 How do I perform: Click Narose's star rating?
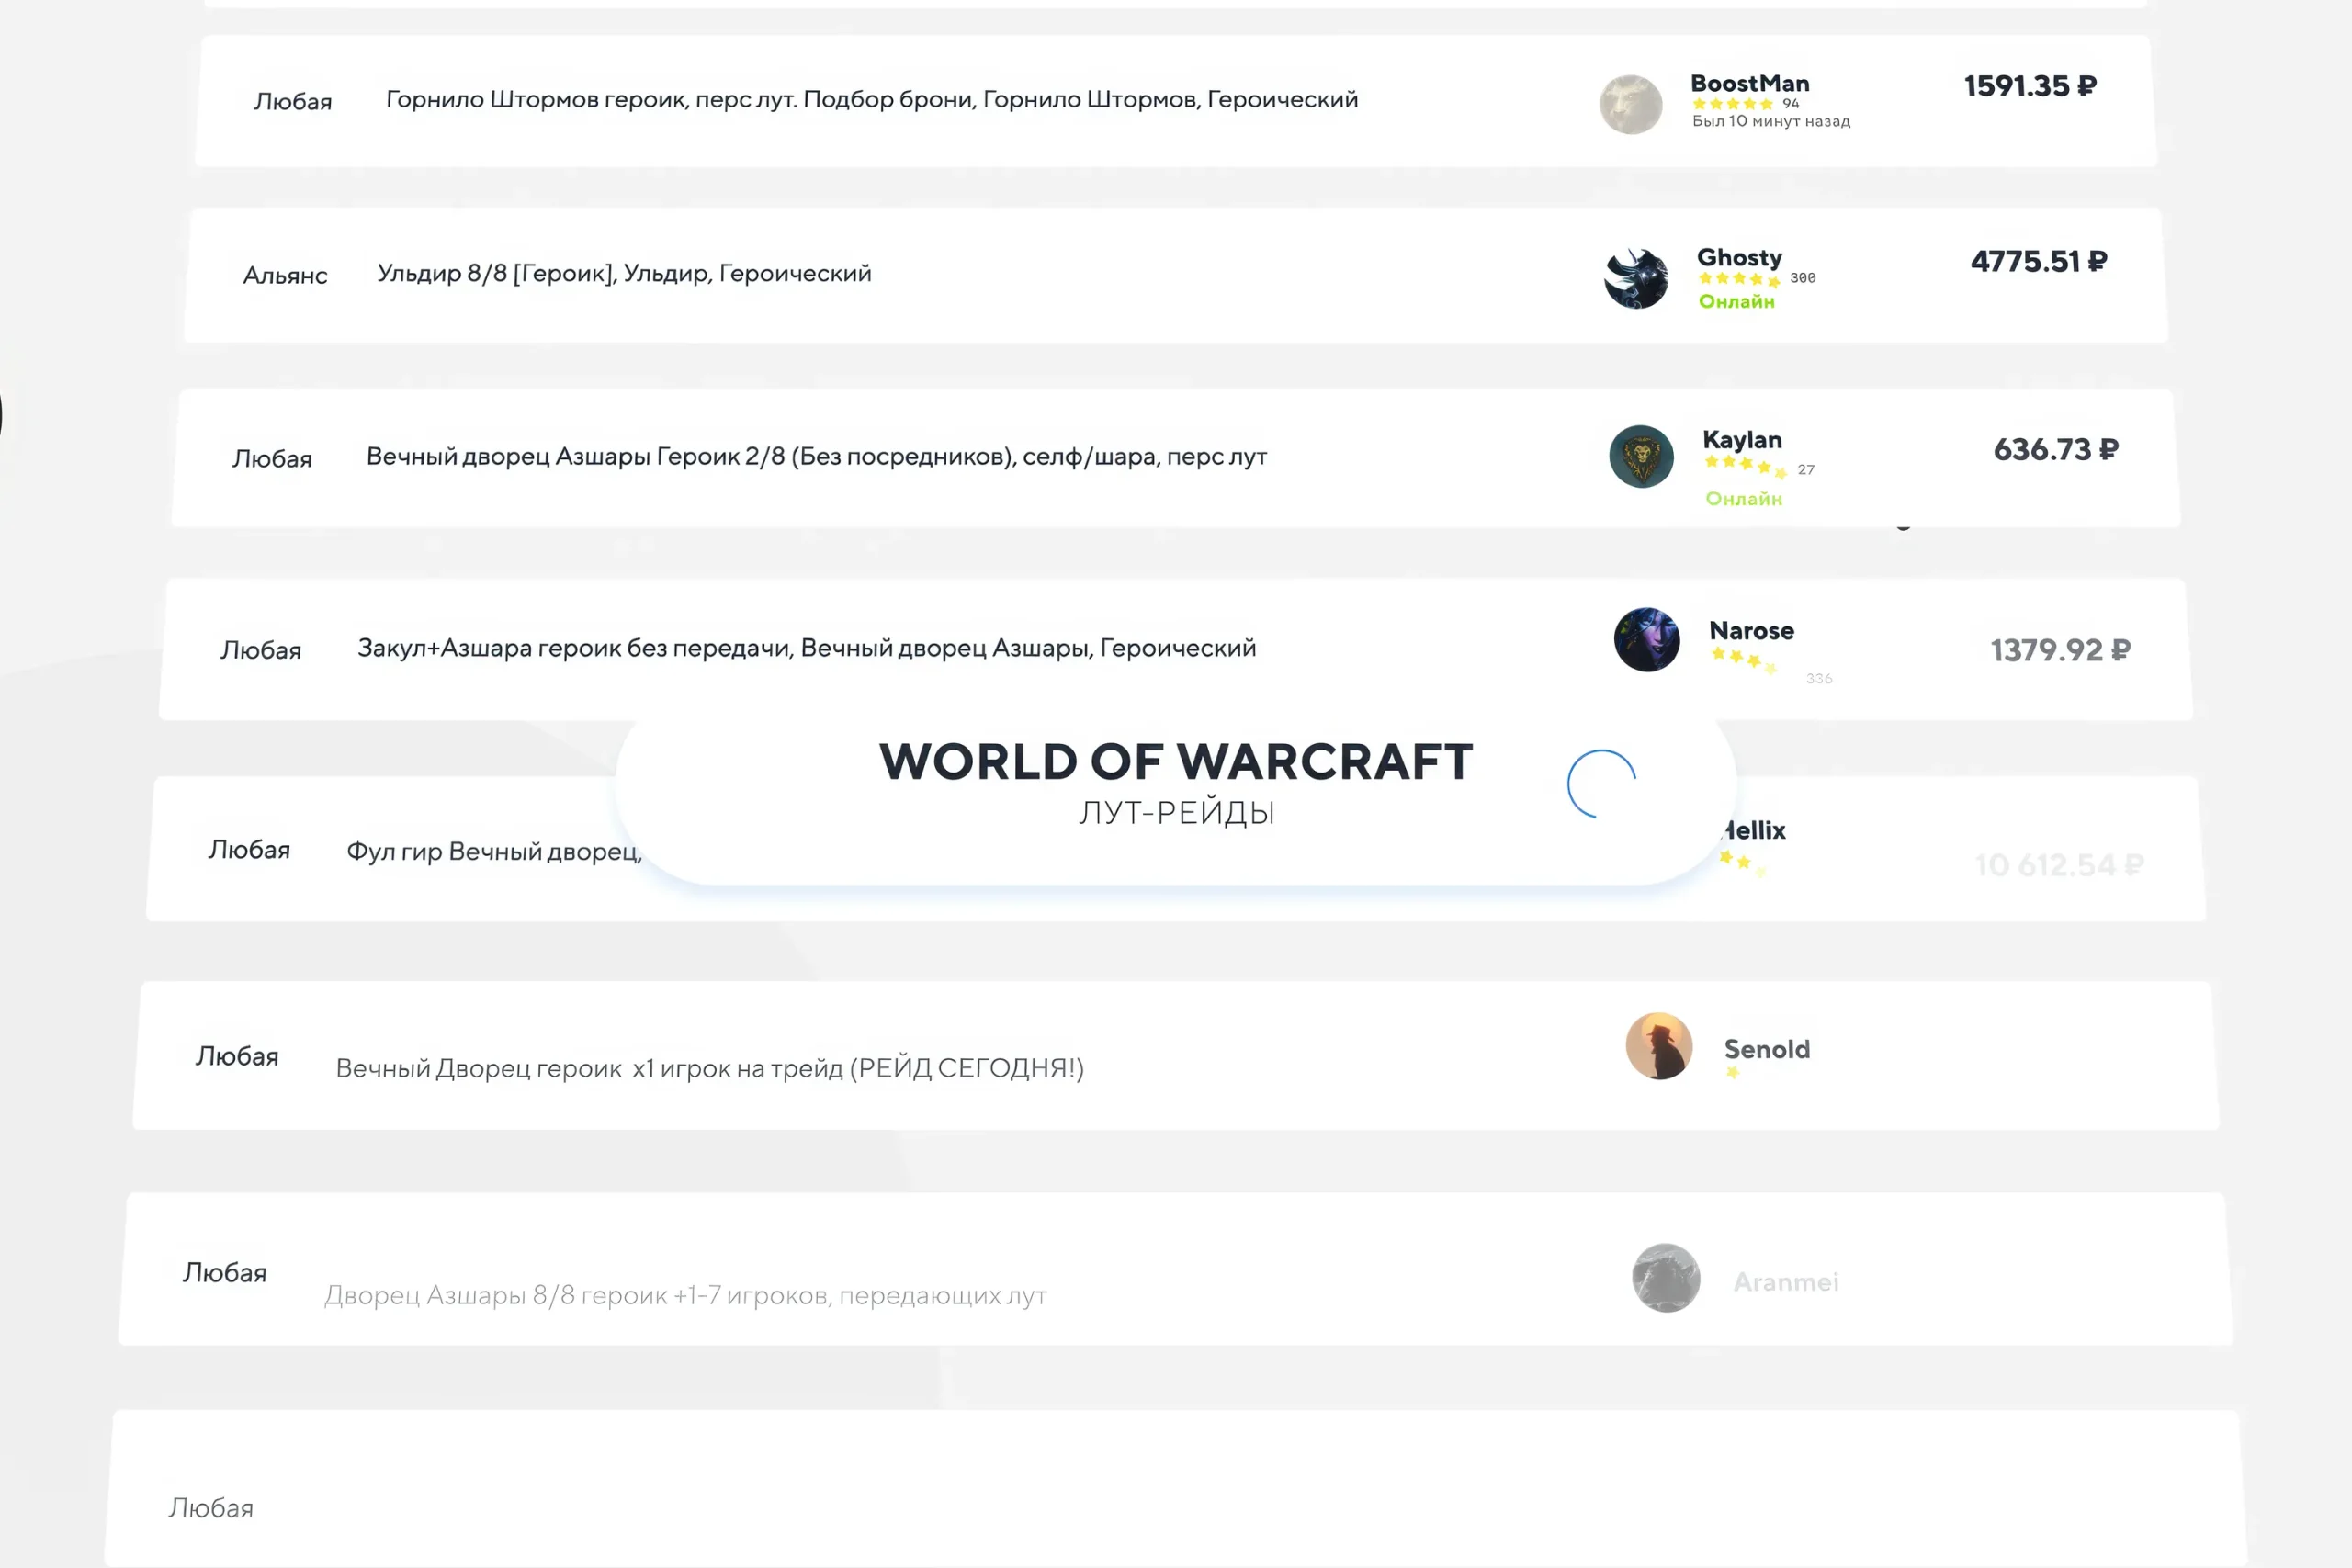1744,660
